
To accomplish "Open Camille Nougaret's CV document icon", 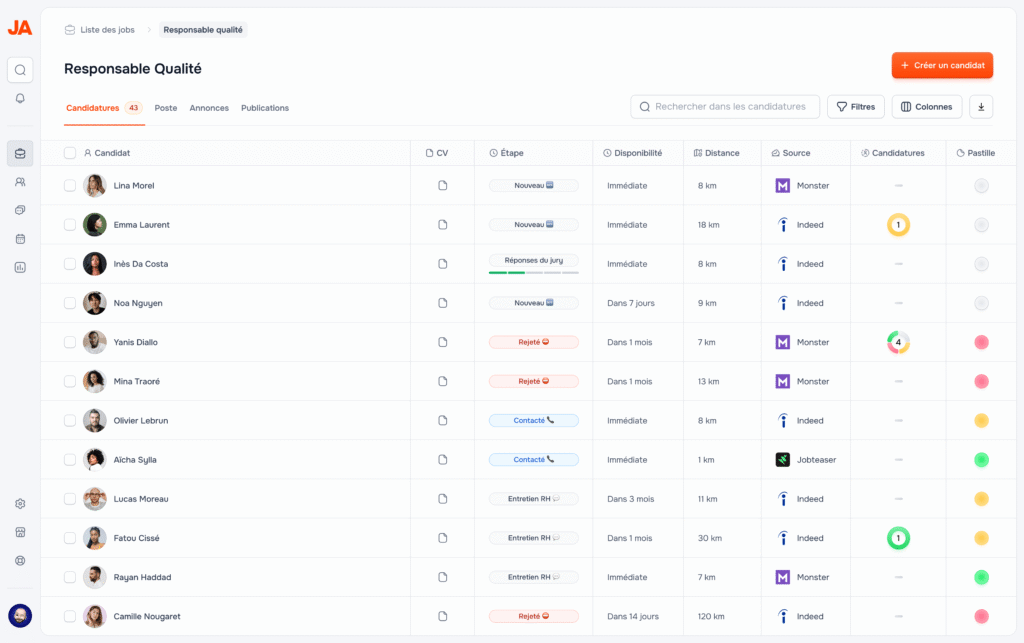I will 443,616.
